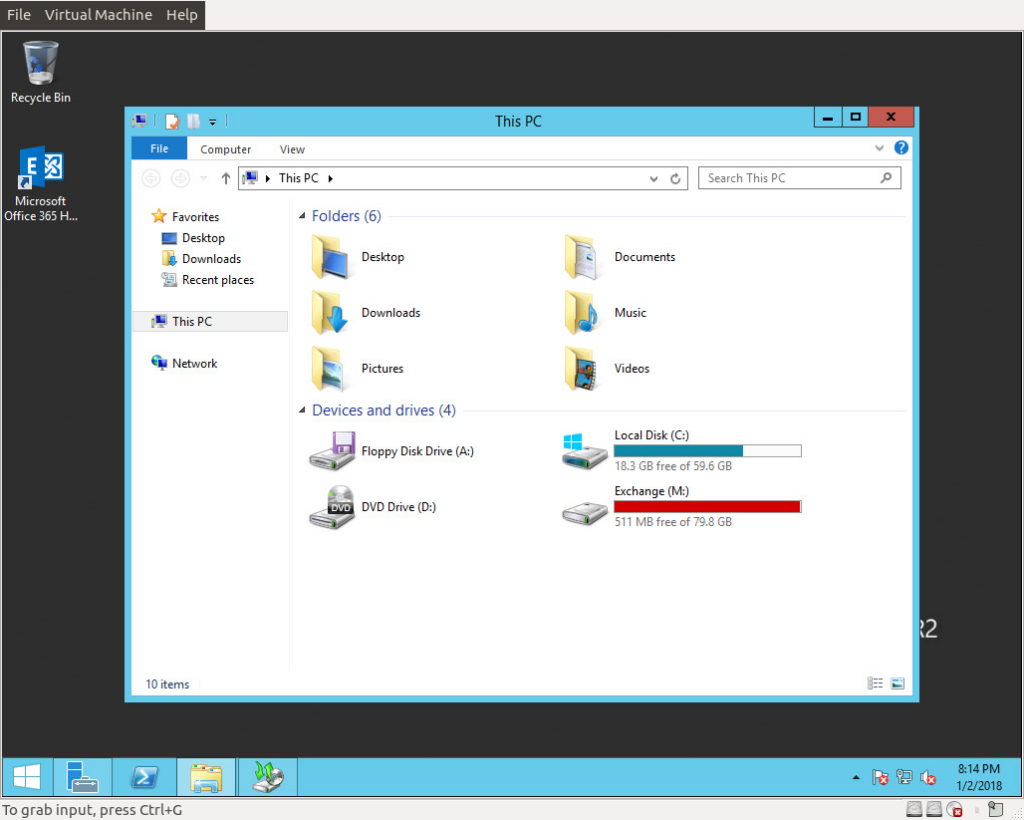Select the Microsoft Office 365 Hybrid shortcut icon

pyautogui.click(x=40, y=184)
